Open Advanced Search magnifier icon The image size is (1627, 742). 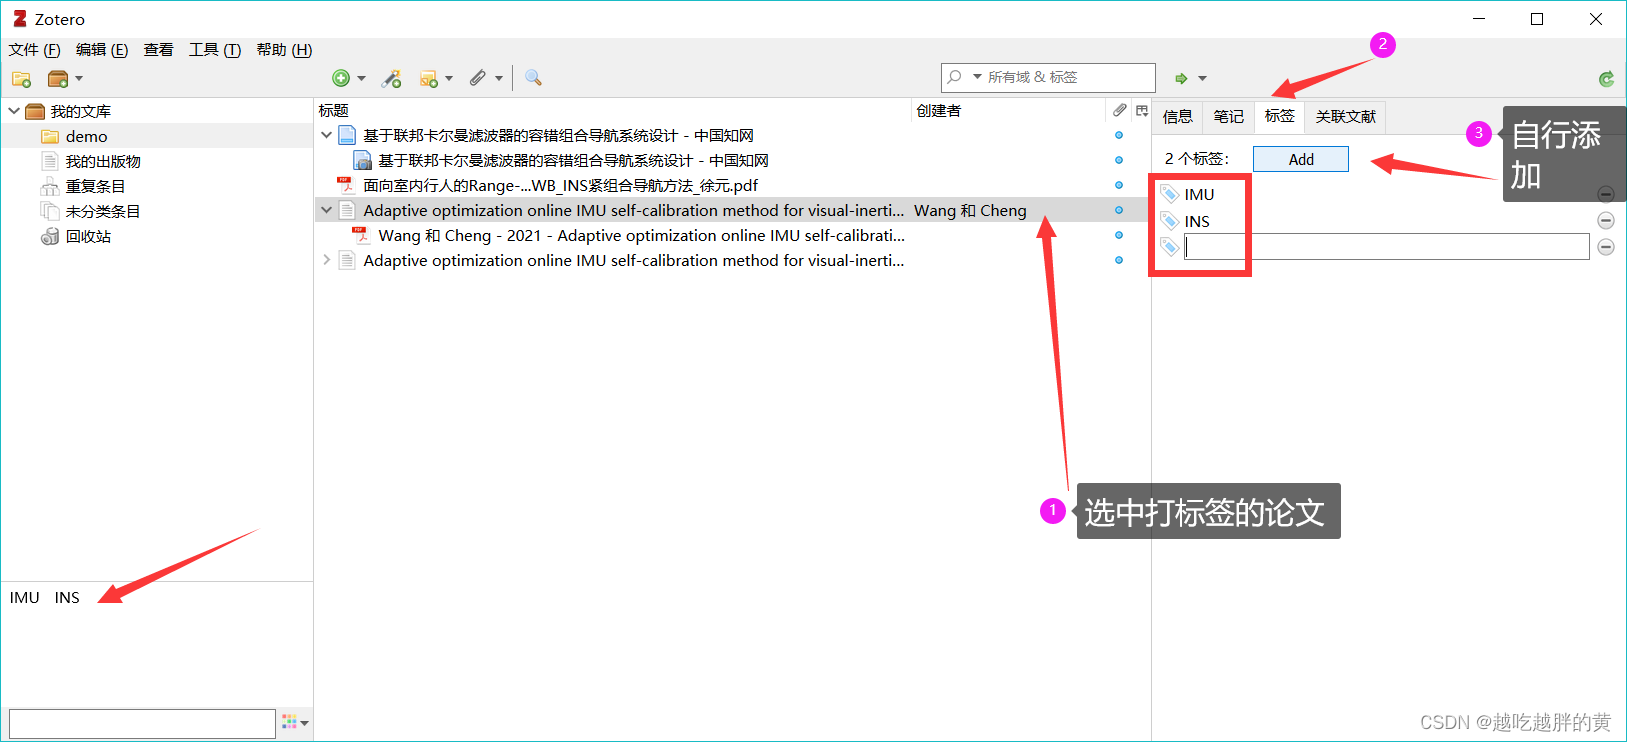pos(533,78)
